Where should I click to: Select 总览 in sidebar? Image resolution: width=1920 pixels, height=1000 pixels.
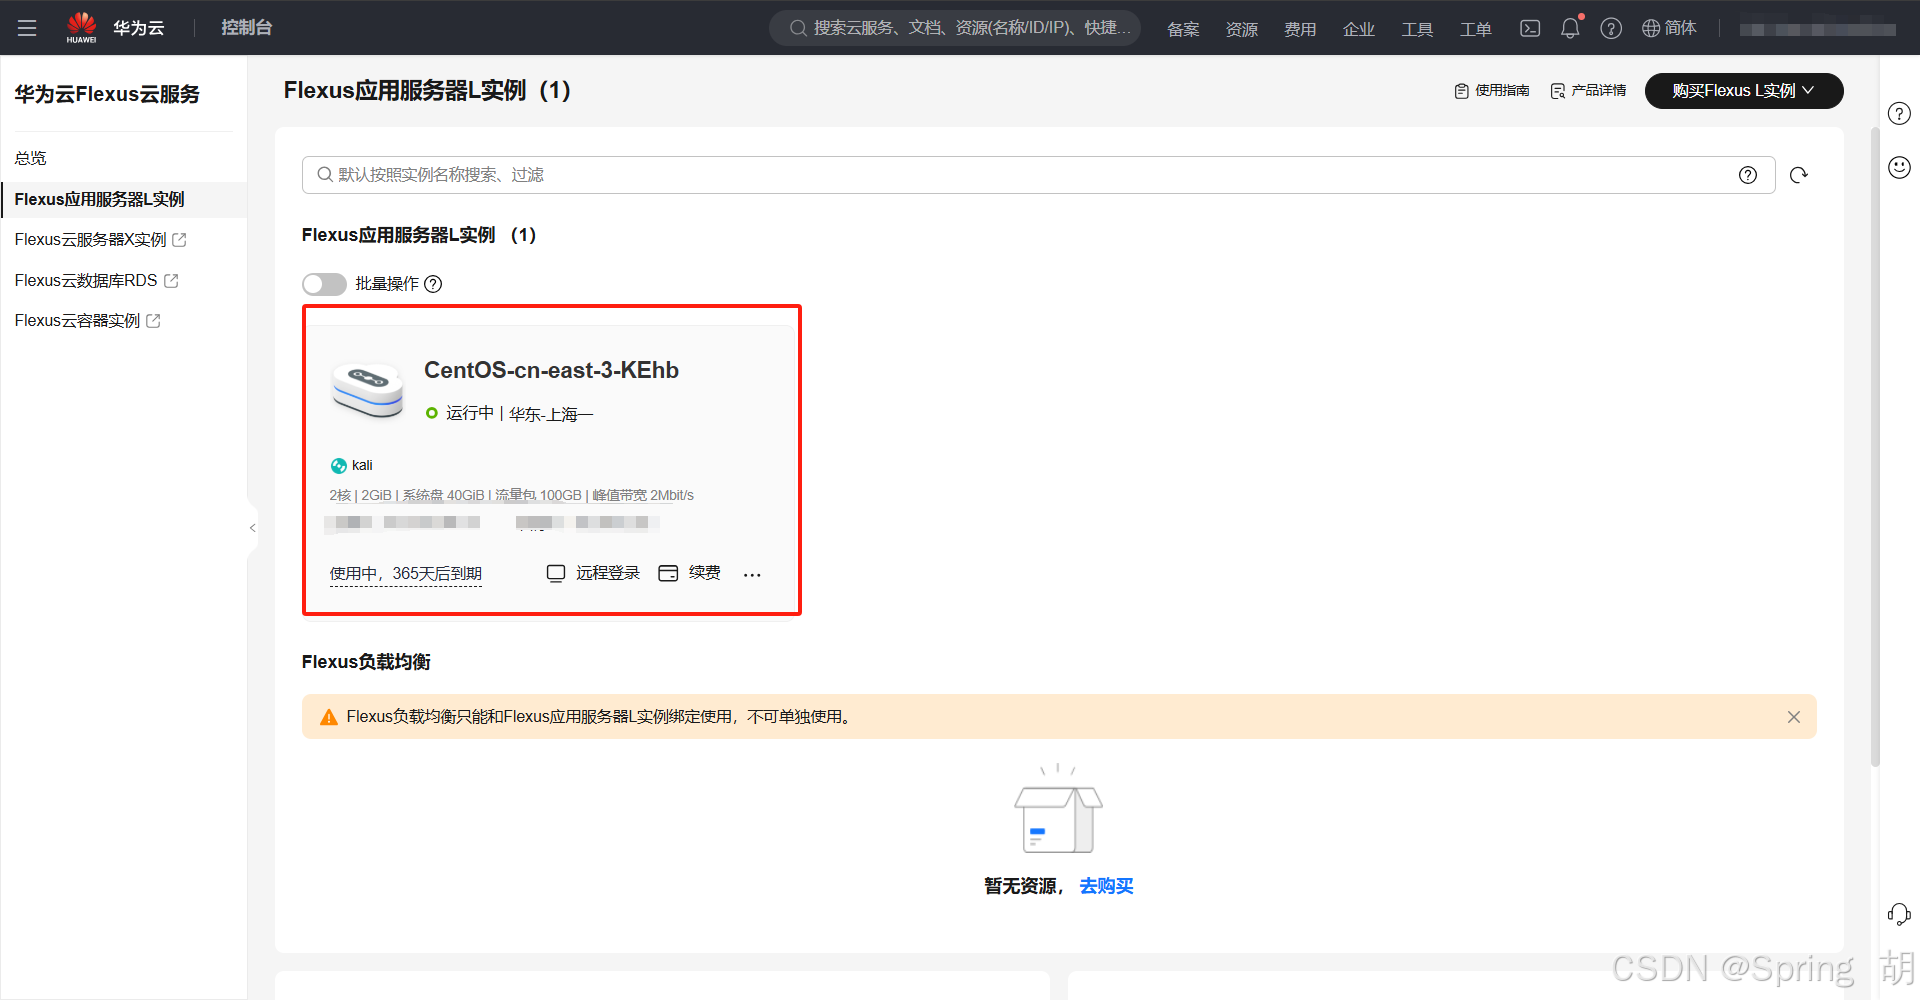30,158
